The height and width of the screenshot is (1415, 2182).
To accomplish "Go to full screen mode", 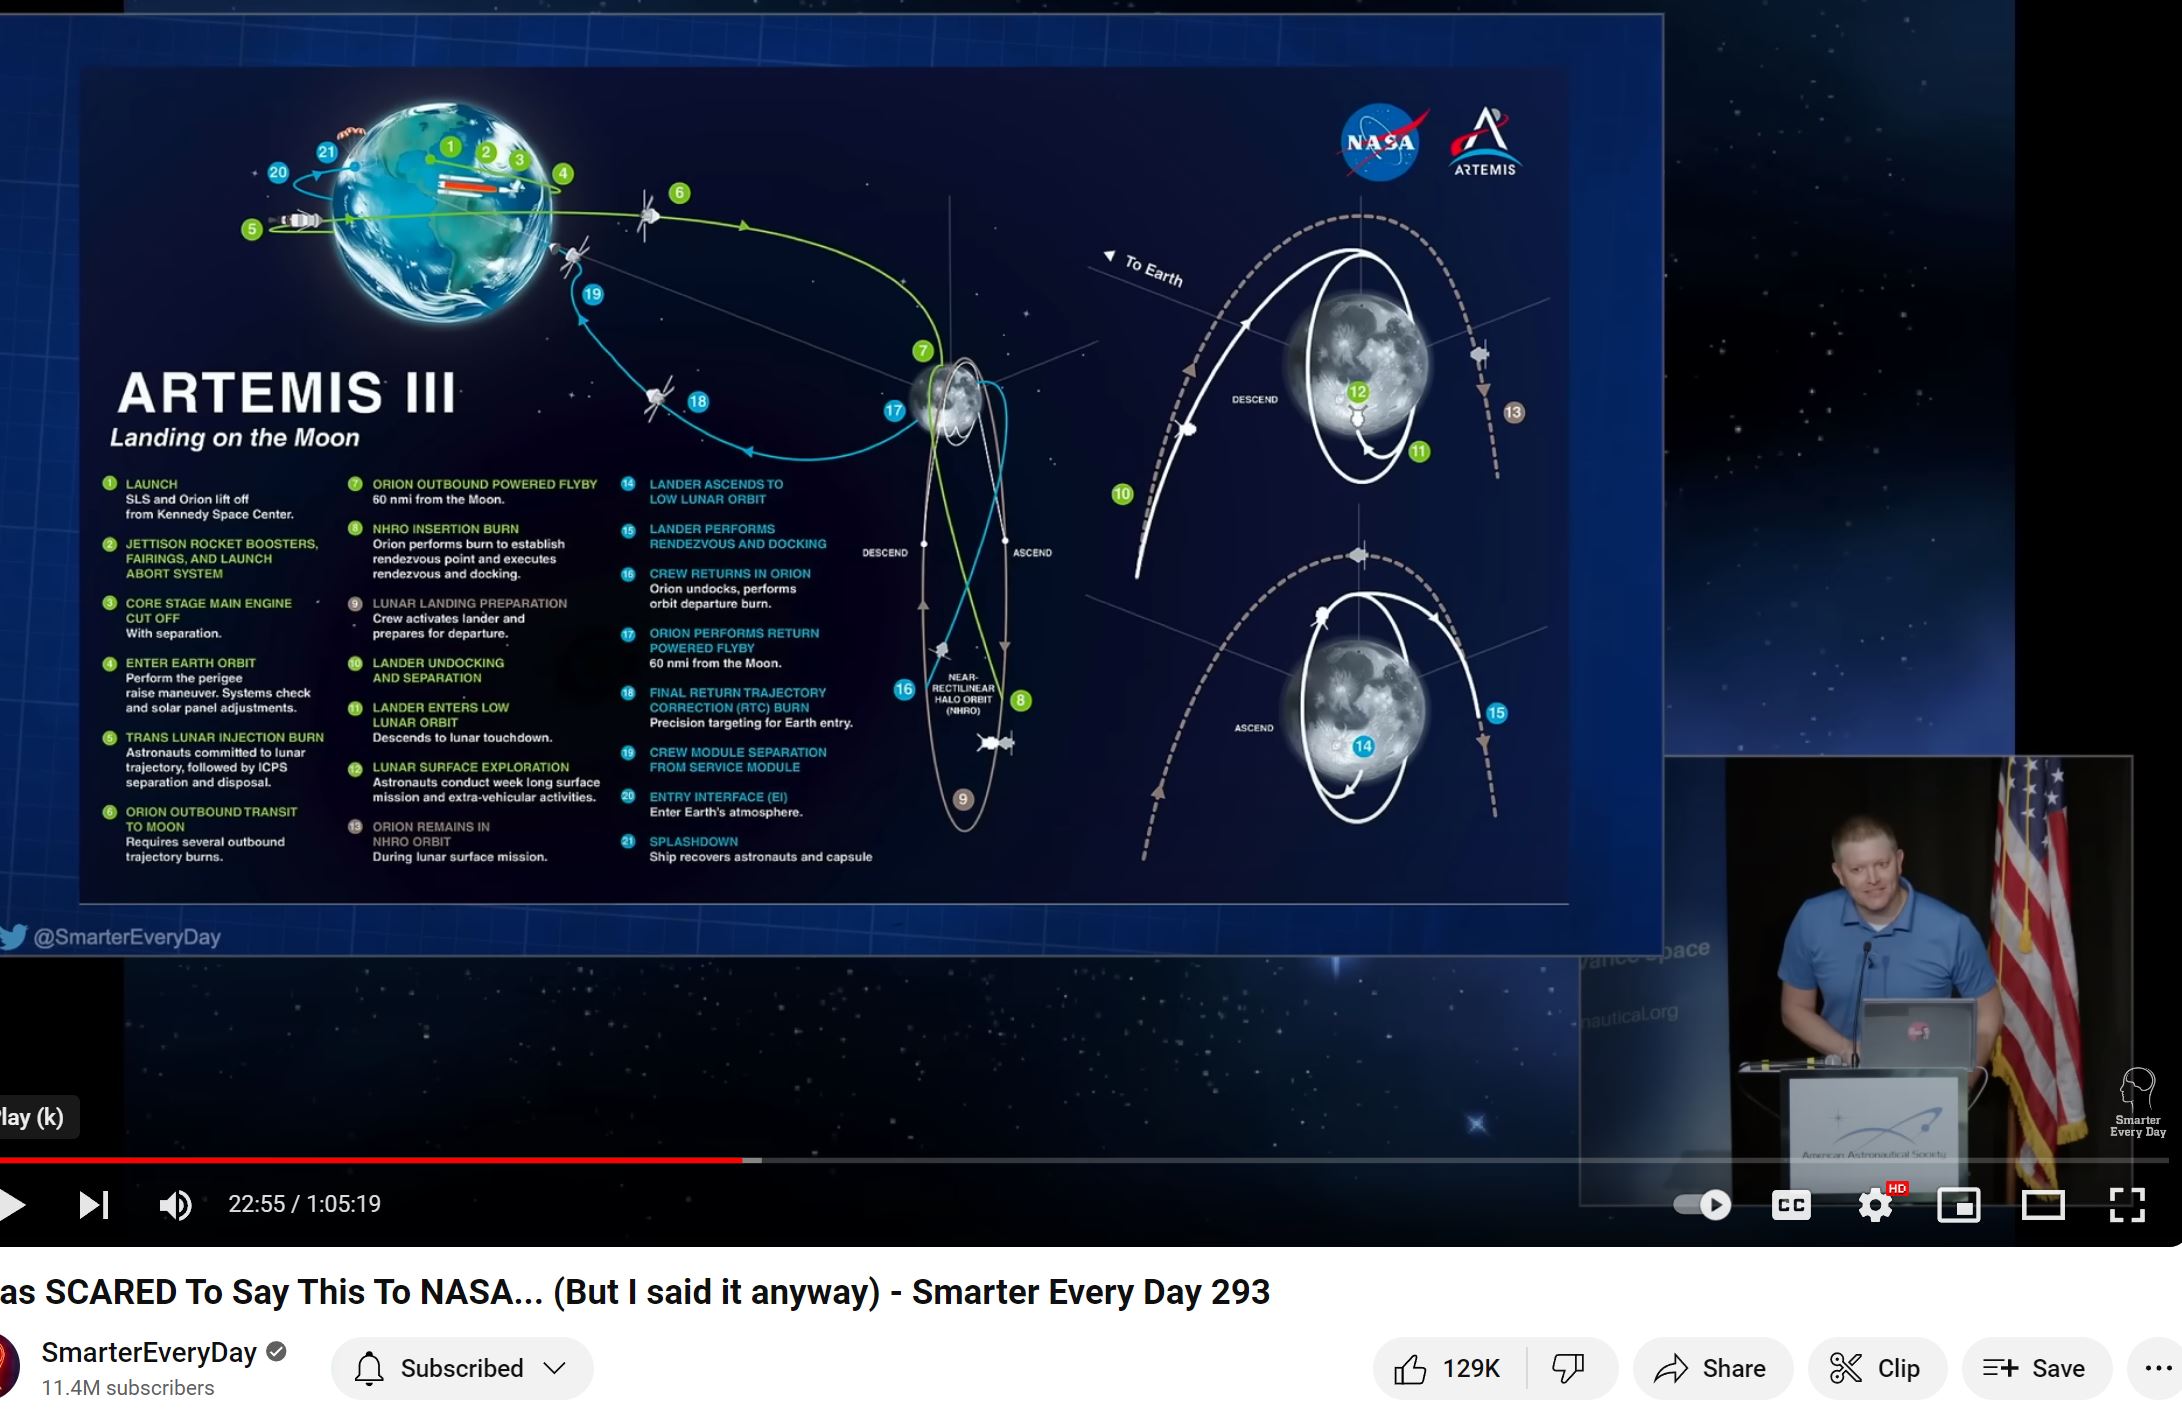I will [x=2127, y=1205].
